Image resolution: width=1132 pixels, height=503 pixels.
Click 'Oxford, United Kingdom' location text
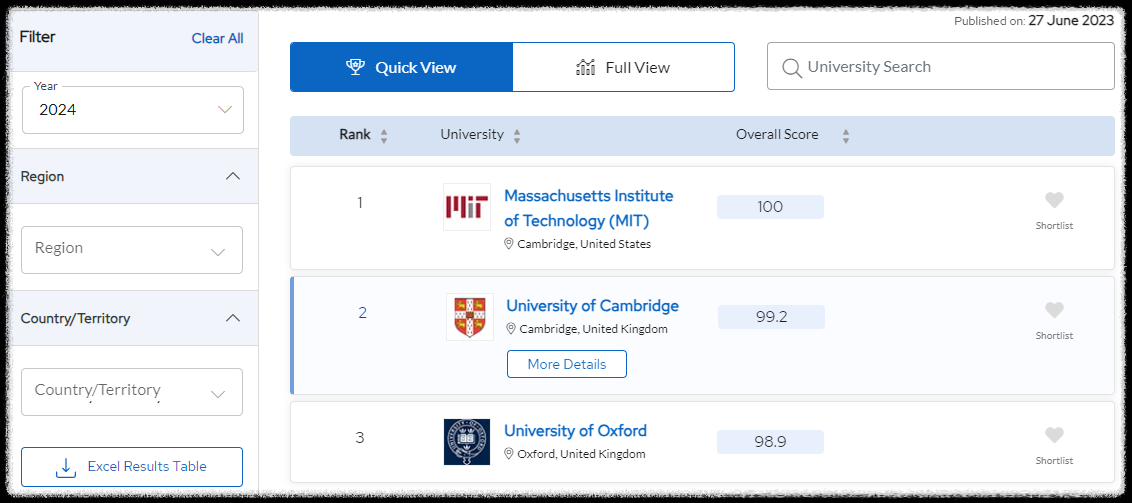(x=581, y=454)
